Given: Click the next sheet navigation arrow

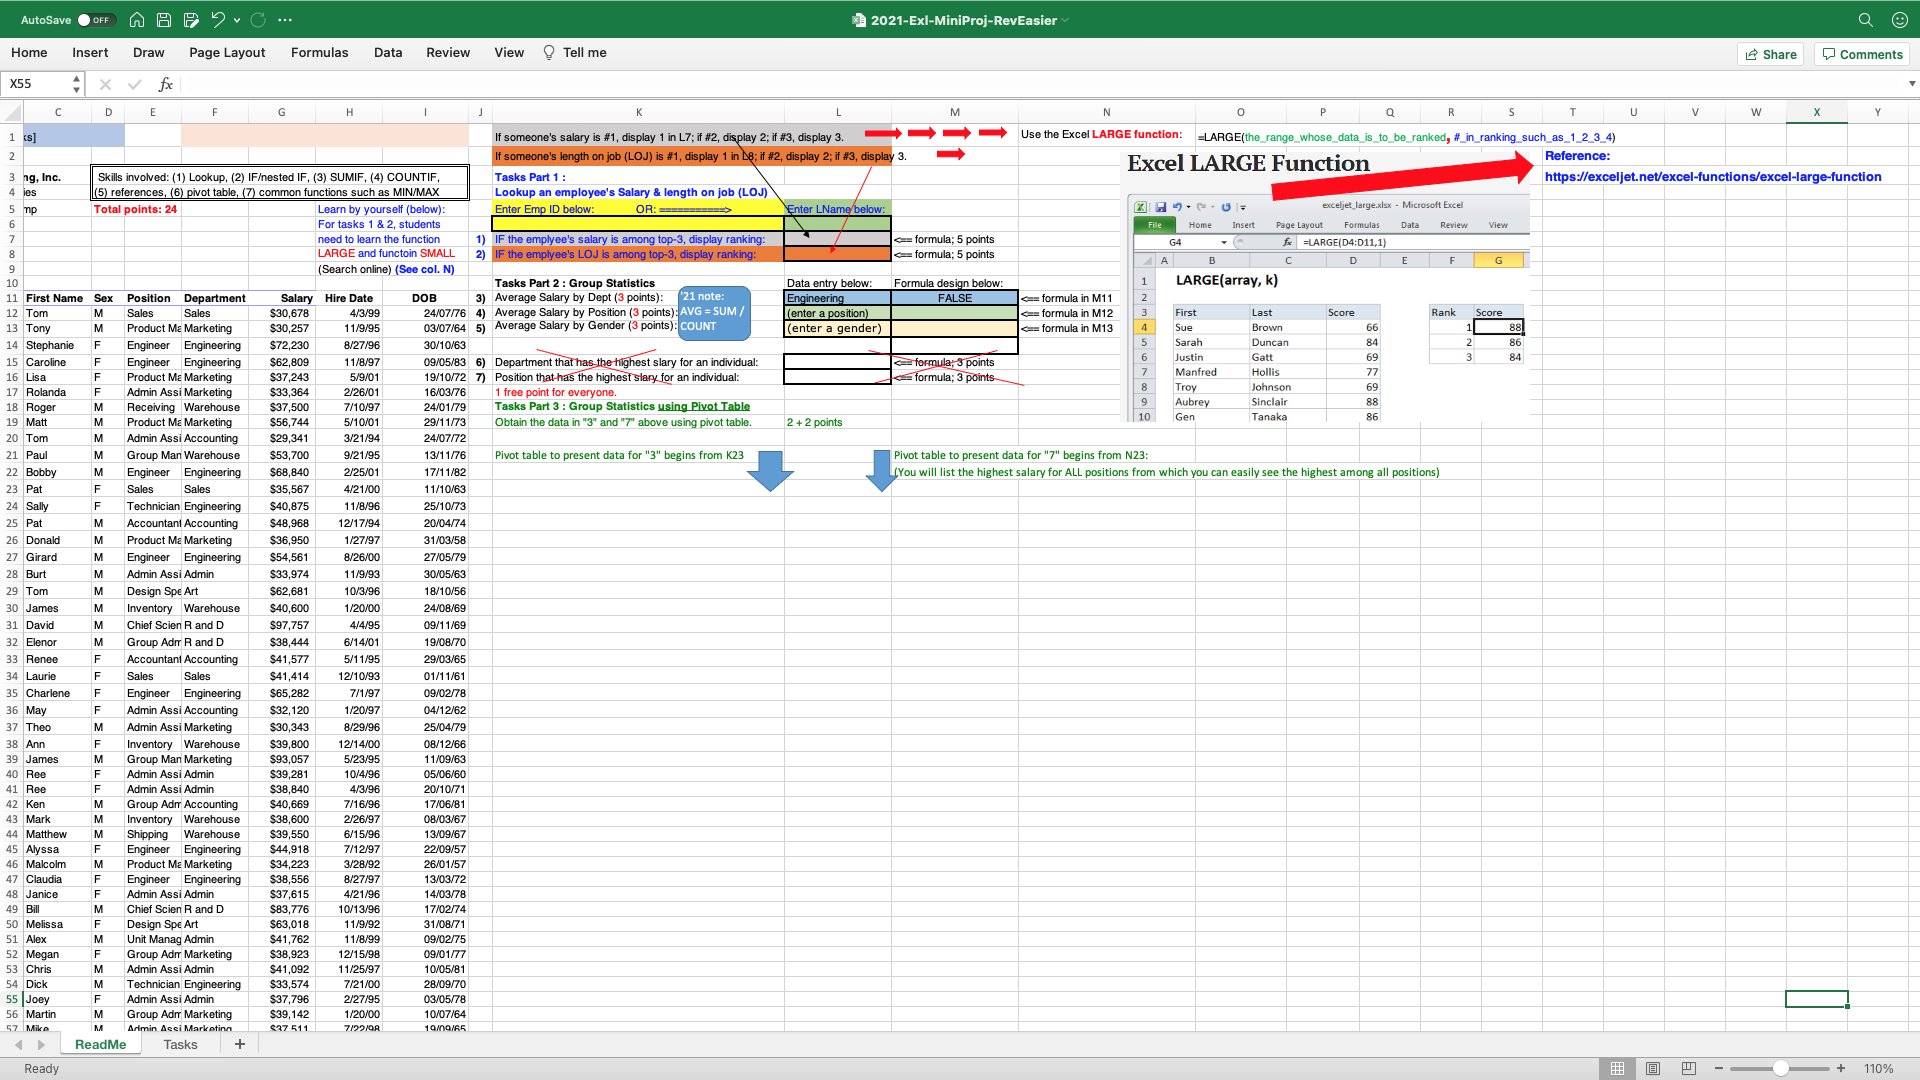Looking at the screenshot, I should 41,1044.
